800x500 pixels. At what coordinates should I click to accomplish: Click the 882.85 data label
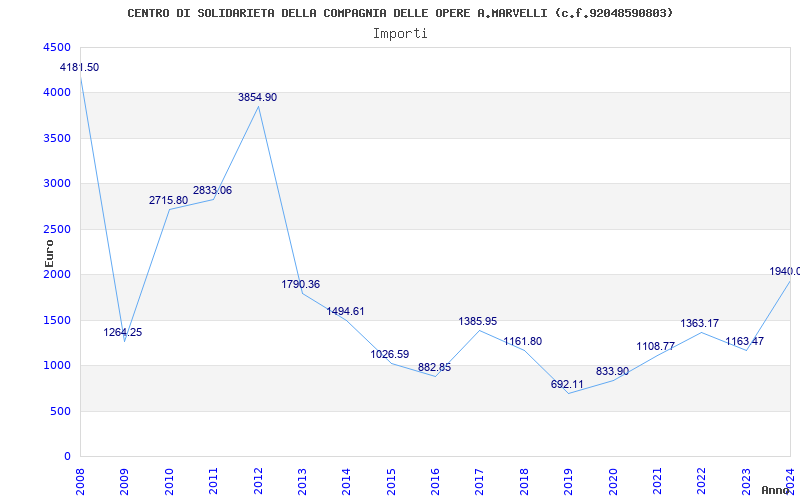(x=435, y=367)
